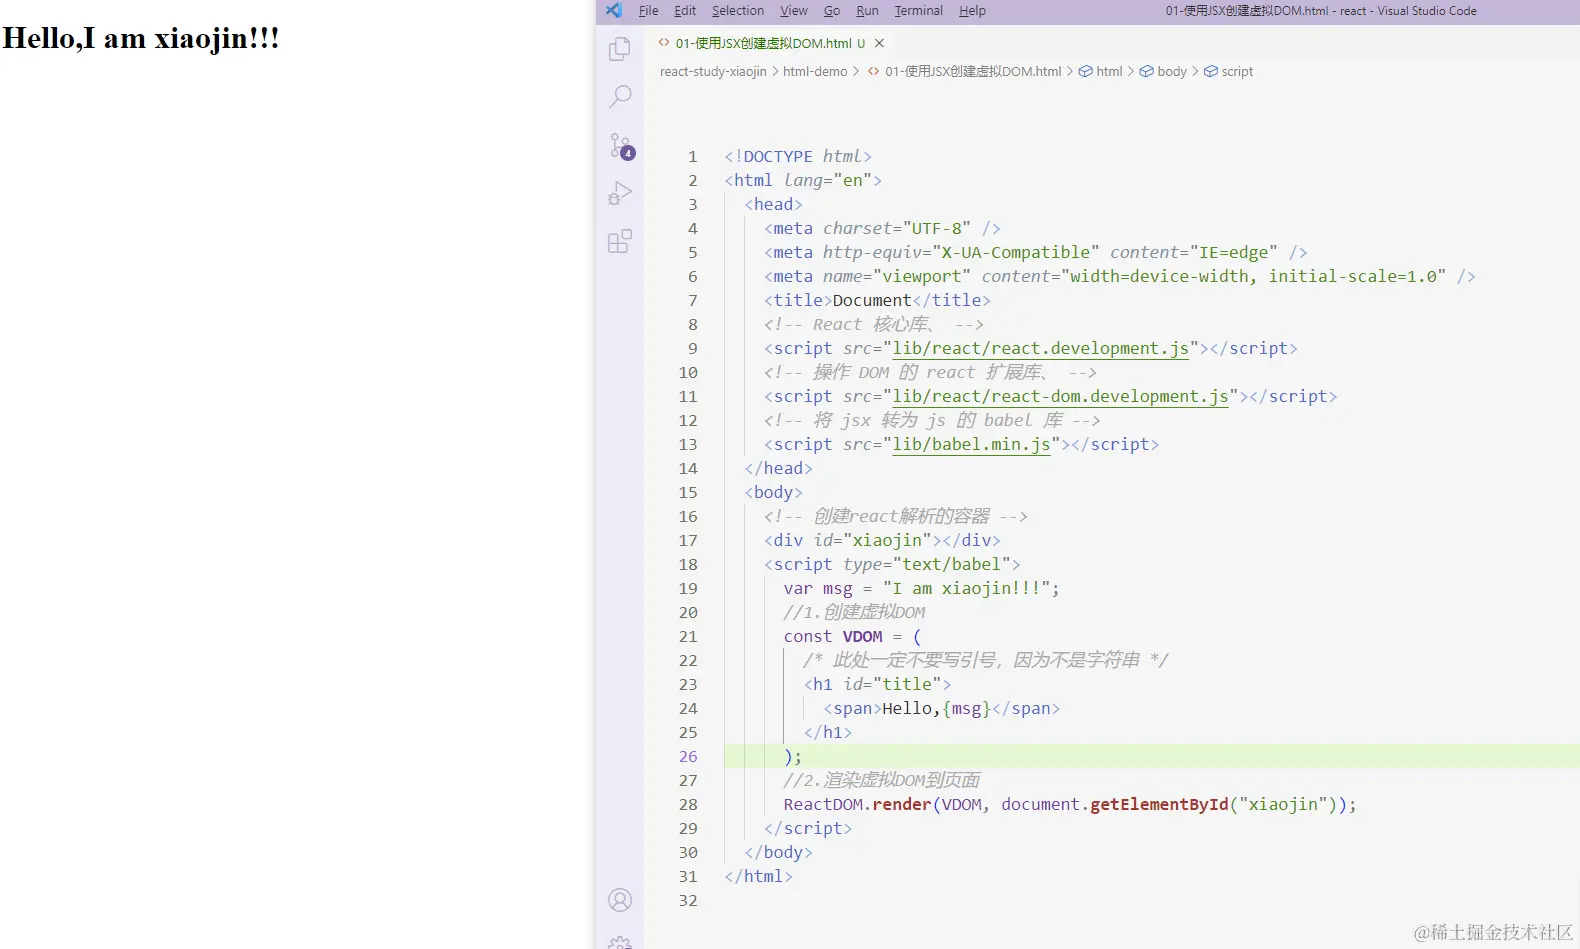
Task: Click the VS Code logo in title bar
Action: coord(614,10)
